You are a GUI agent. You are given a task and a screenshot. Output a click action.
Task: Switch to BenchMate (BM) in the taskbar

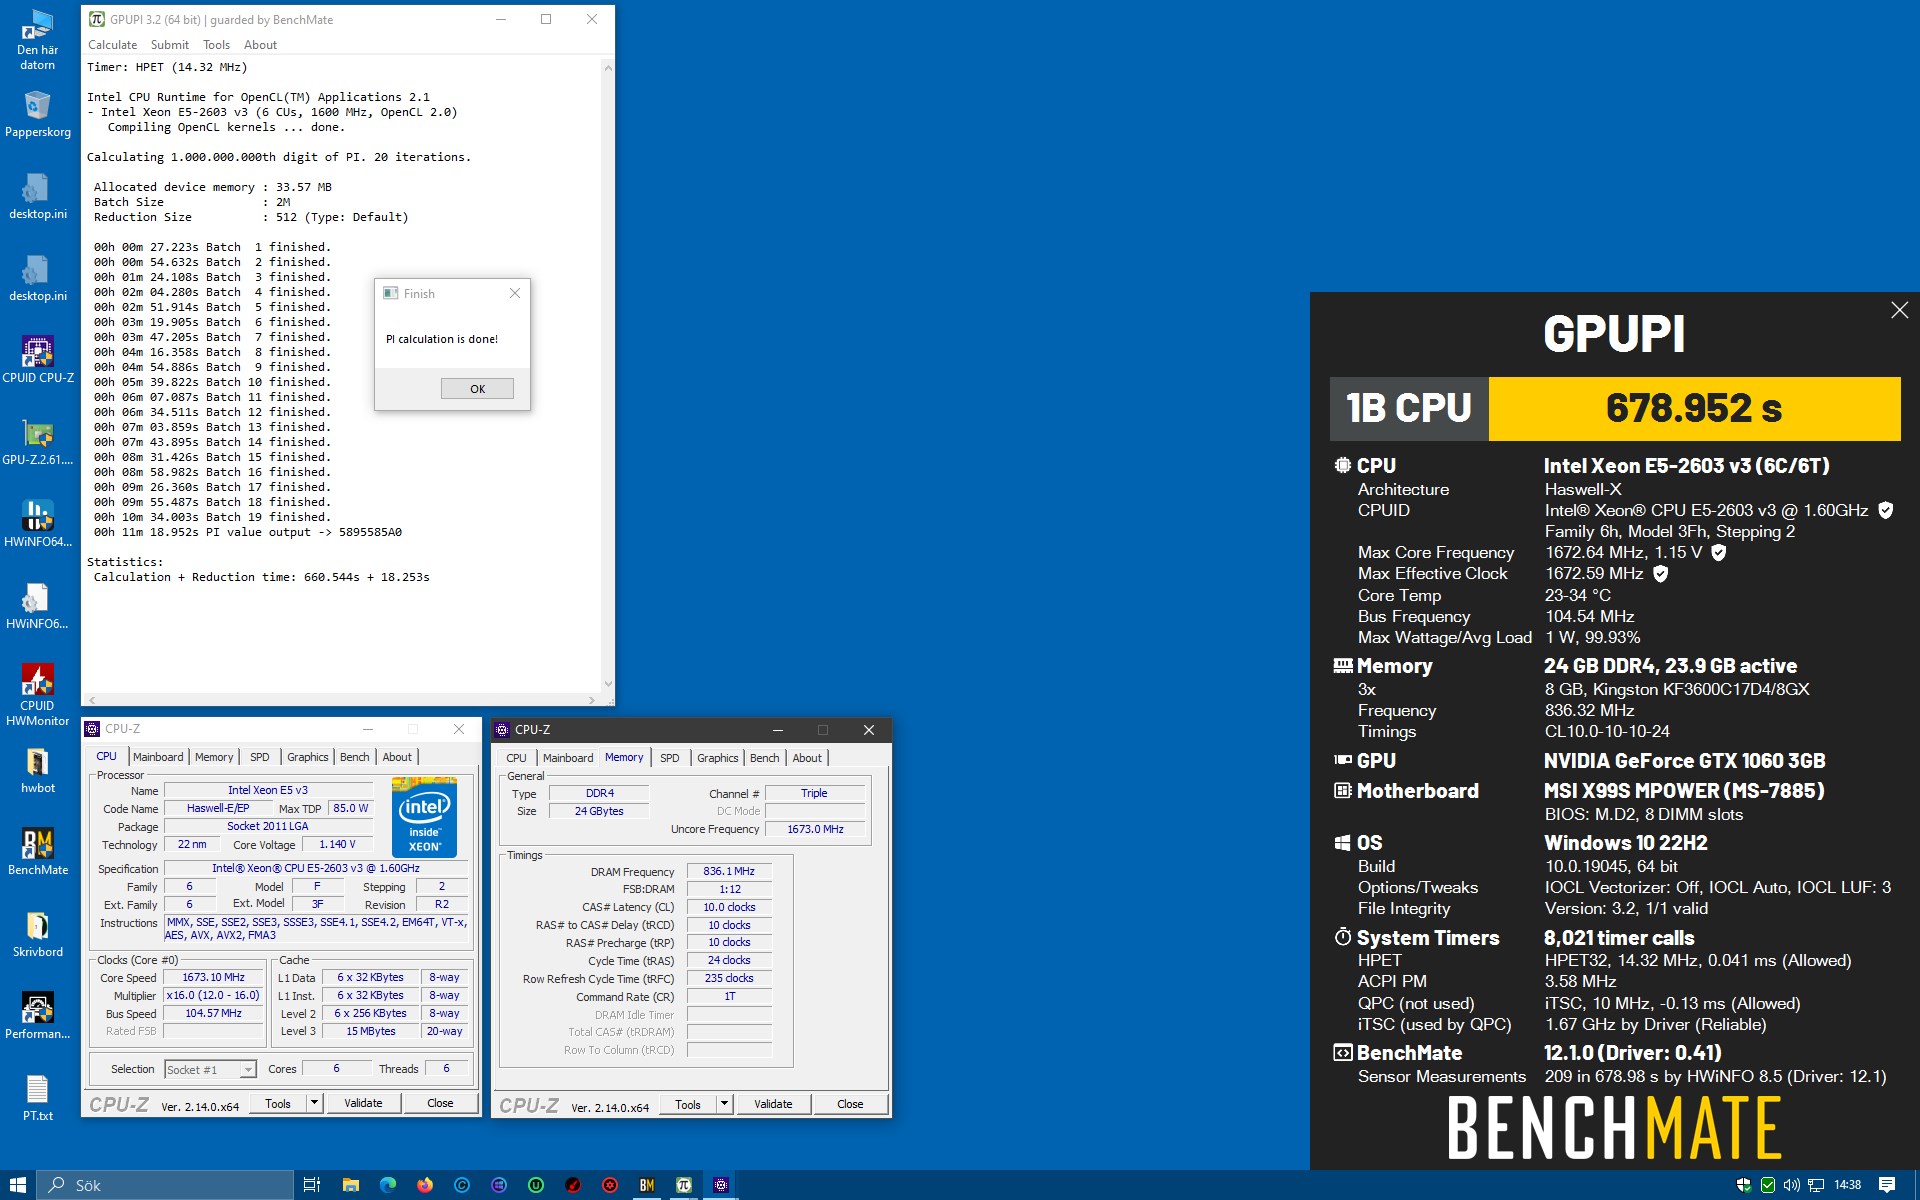click(x=647, y=1185)
